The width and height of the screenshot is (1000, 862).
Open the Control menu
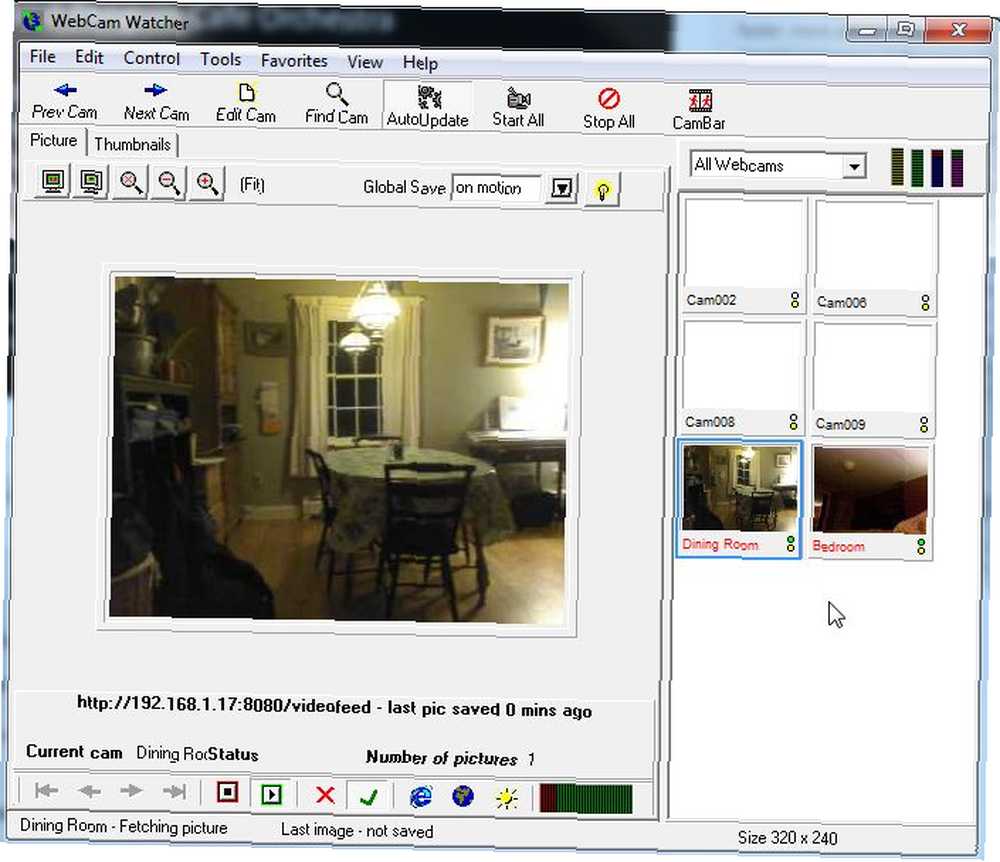[152, 58]
